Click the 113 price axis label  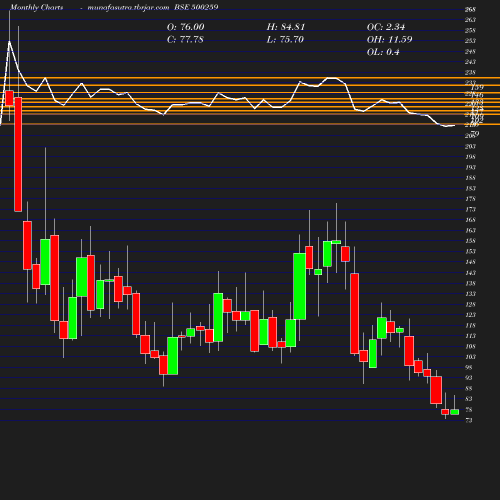coord(470,336)
